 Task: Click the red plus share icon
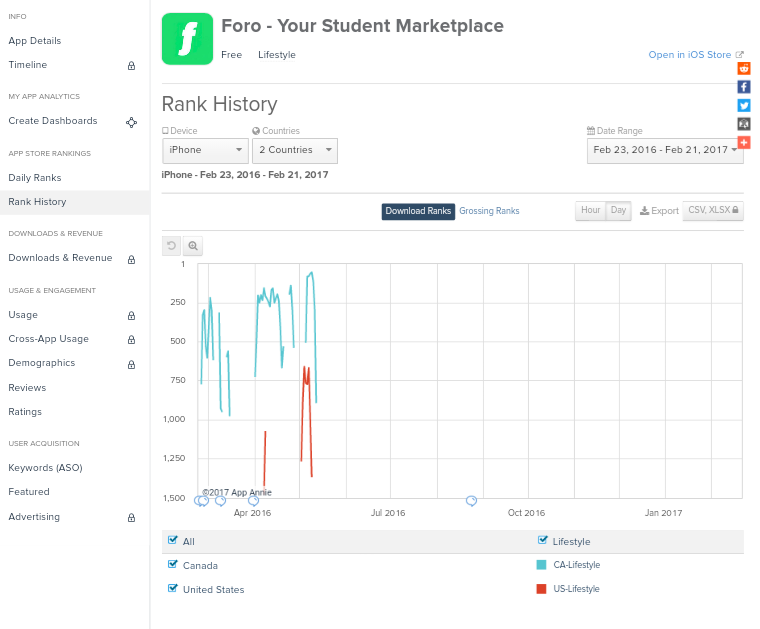point(744,143)
